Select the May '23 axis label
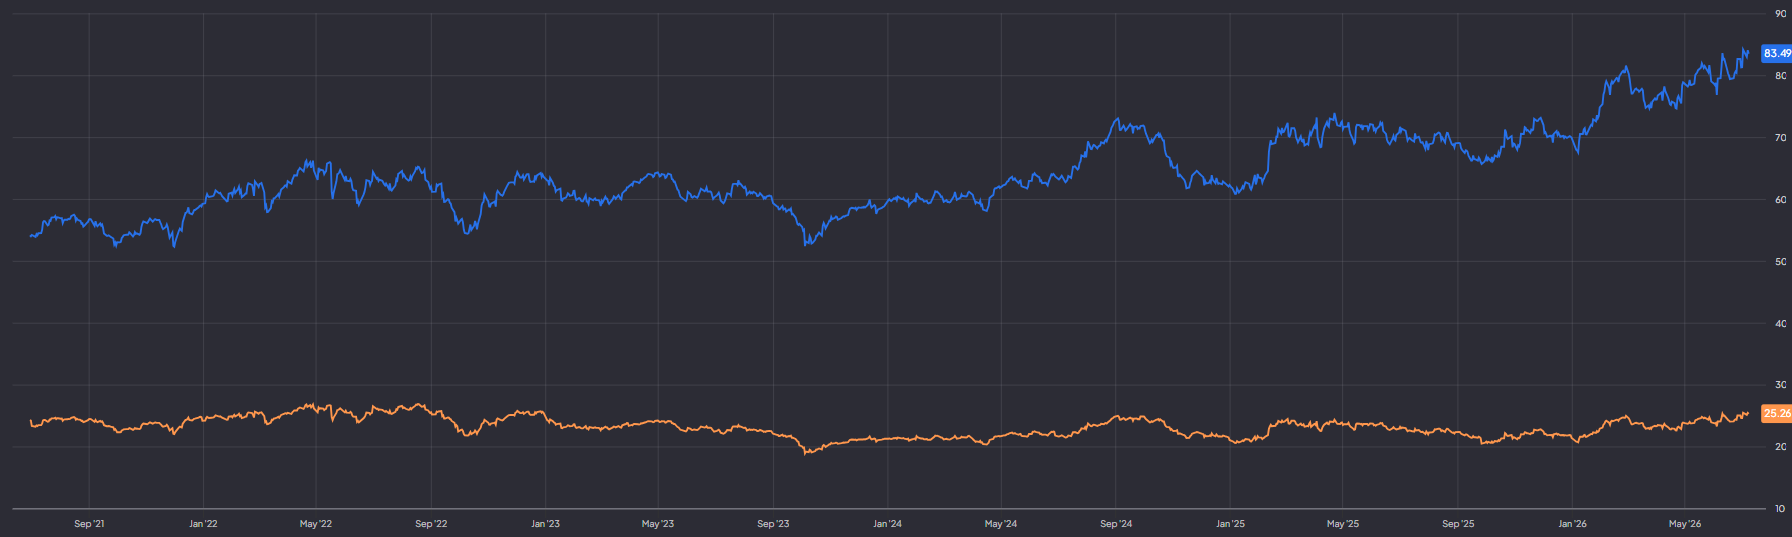Viewport: 1792px width, 537px height. [658, 524]
